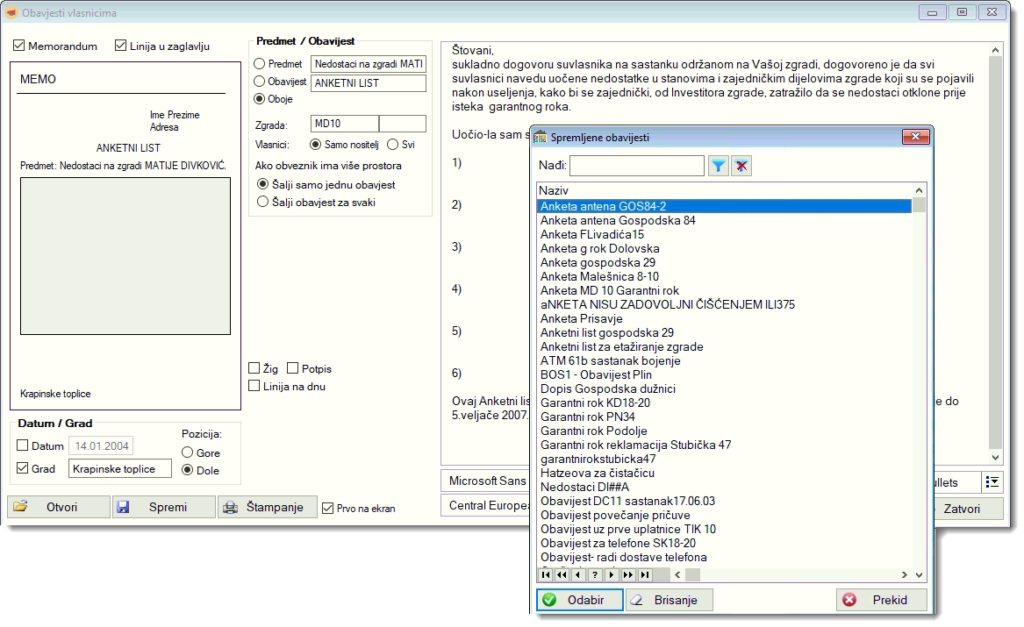The image size is (1024, 627).
Task: Click the letter text area's scroll down arrow
Action: coord(995,457)
